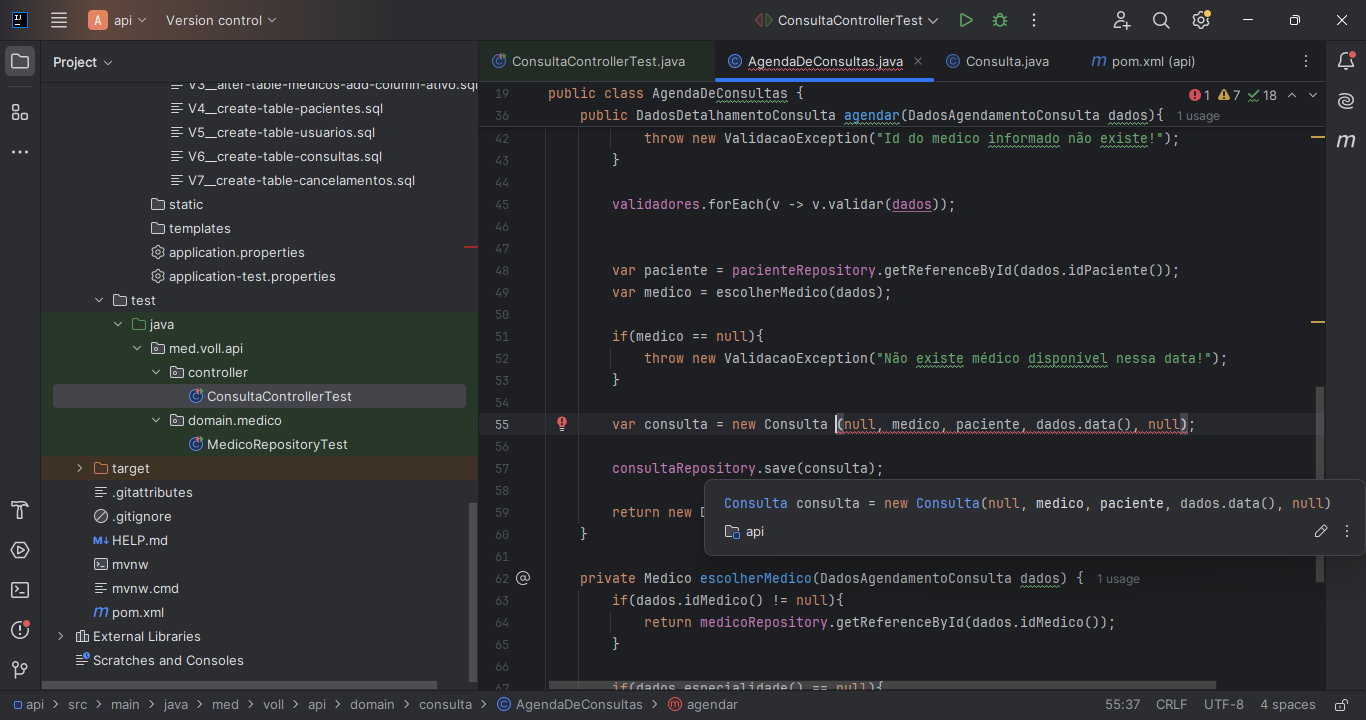Debug ConsultaControllerTest with bug icon
This screenshot has height=720, width=1366.
click(x=1000, y=20)
